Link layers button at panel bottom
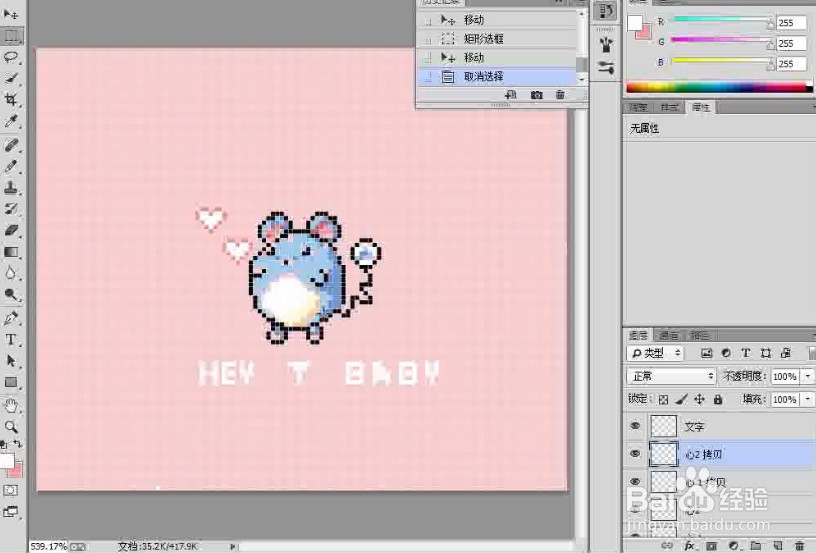The height and width of the screenshot is (553, 816). (x=666, y=545)
